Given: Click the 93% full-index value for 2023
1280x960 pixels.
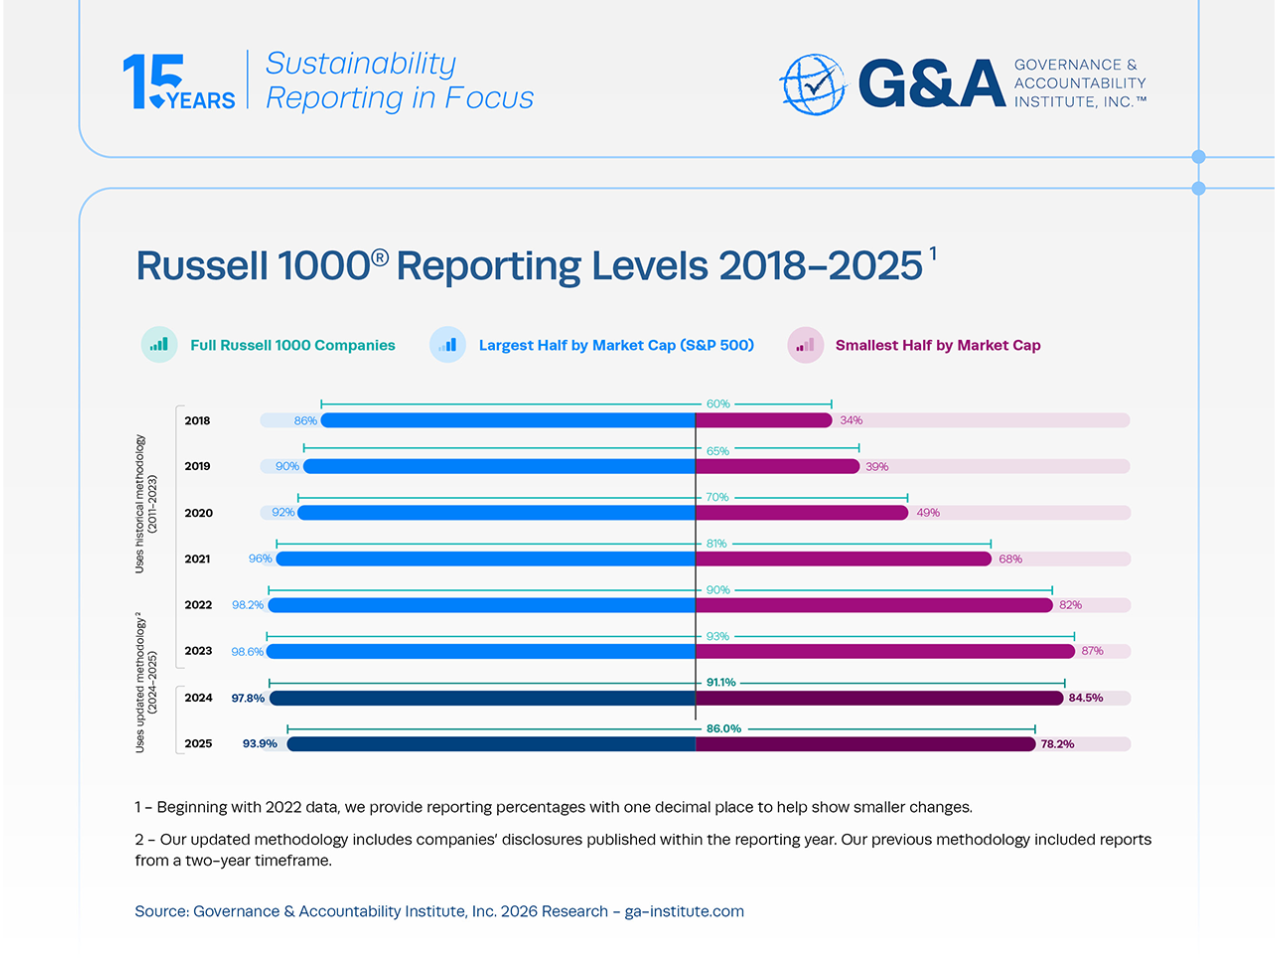Looking at the screenshot, I should coord(718,636).
